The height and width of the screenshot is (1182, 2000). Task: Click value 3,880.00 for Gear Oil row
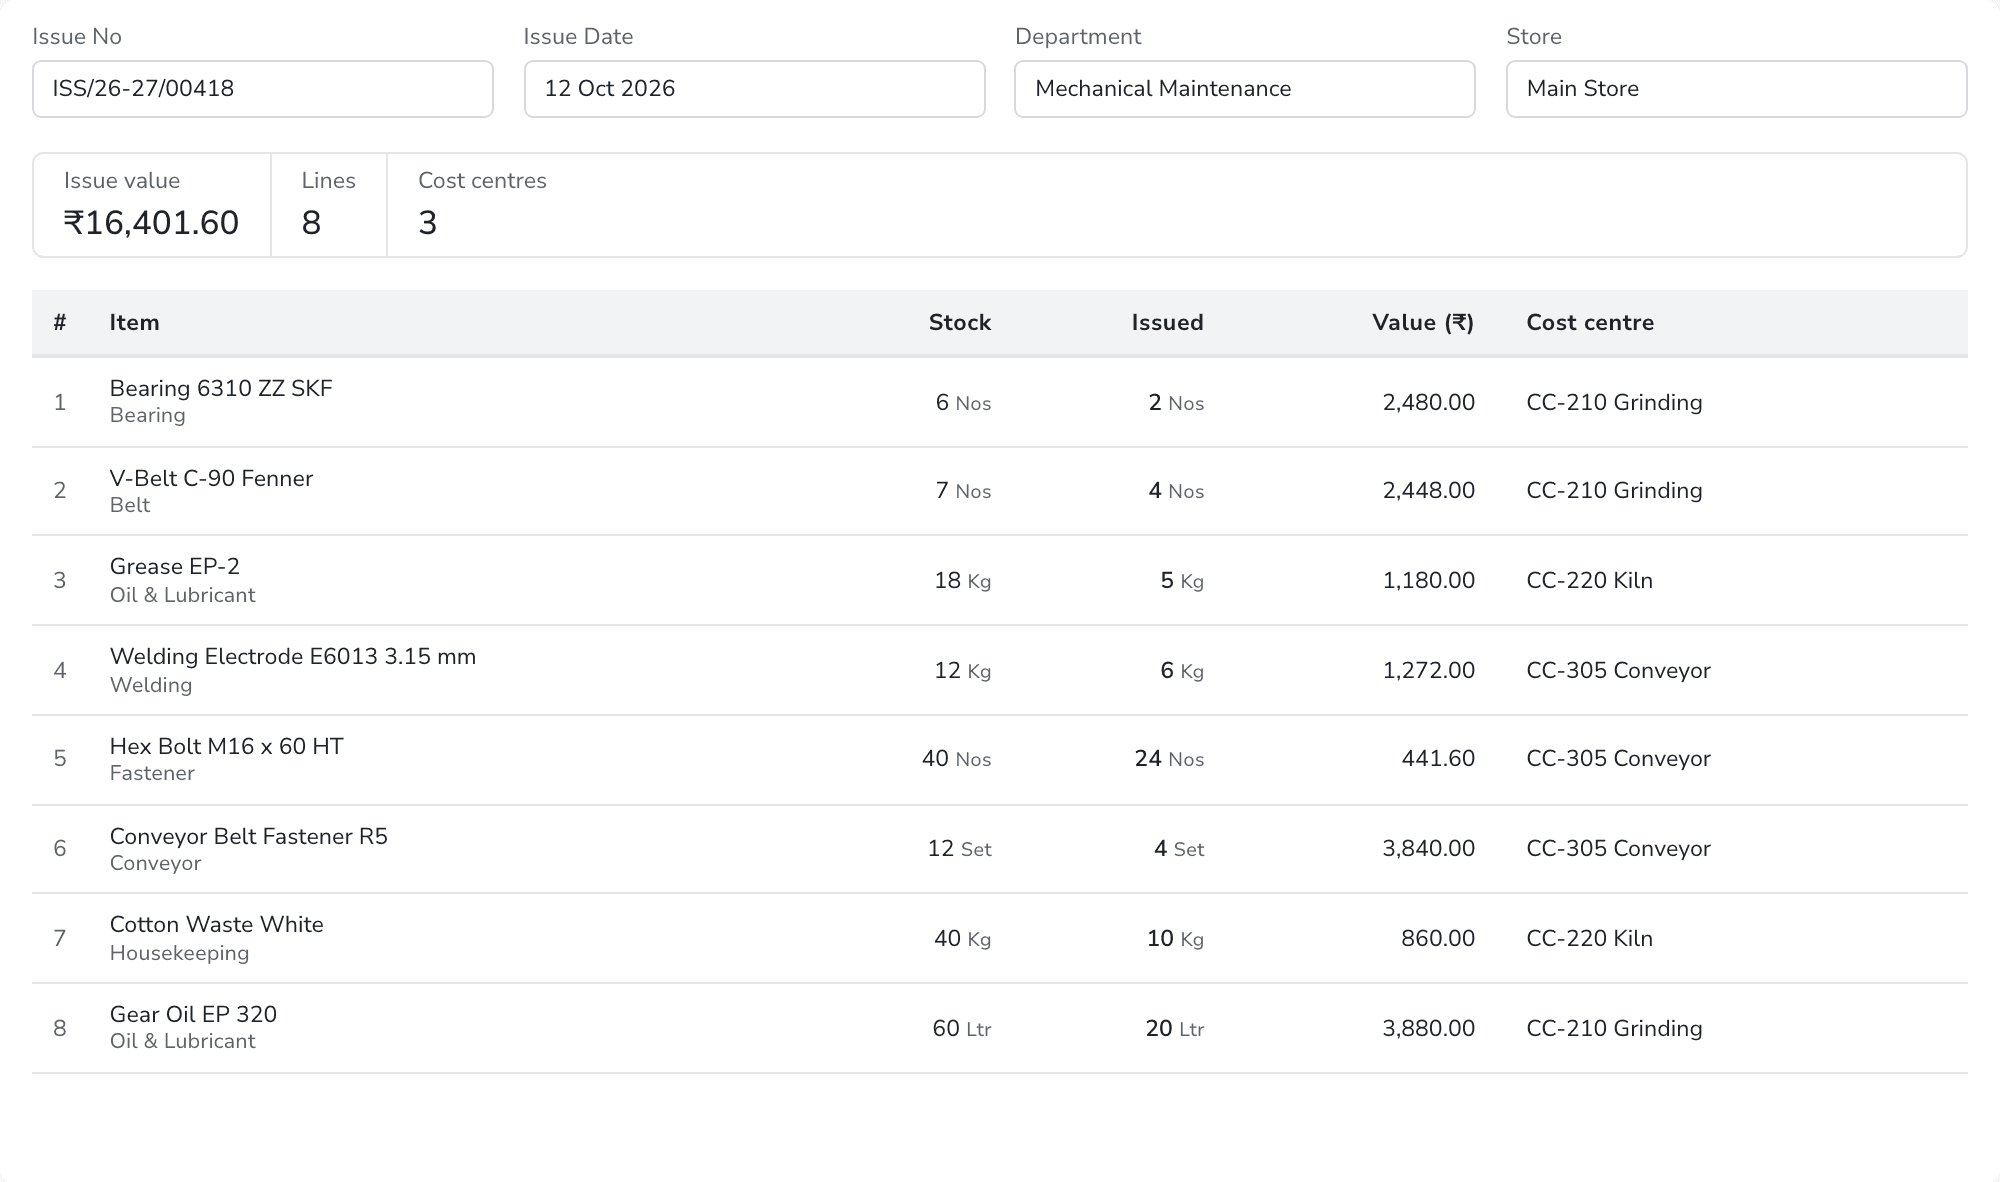pyautogui.click(x=1428, y=1029)
